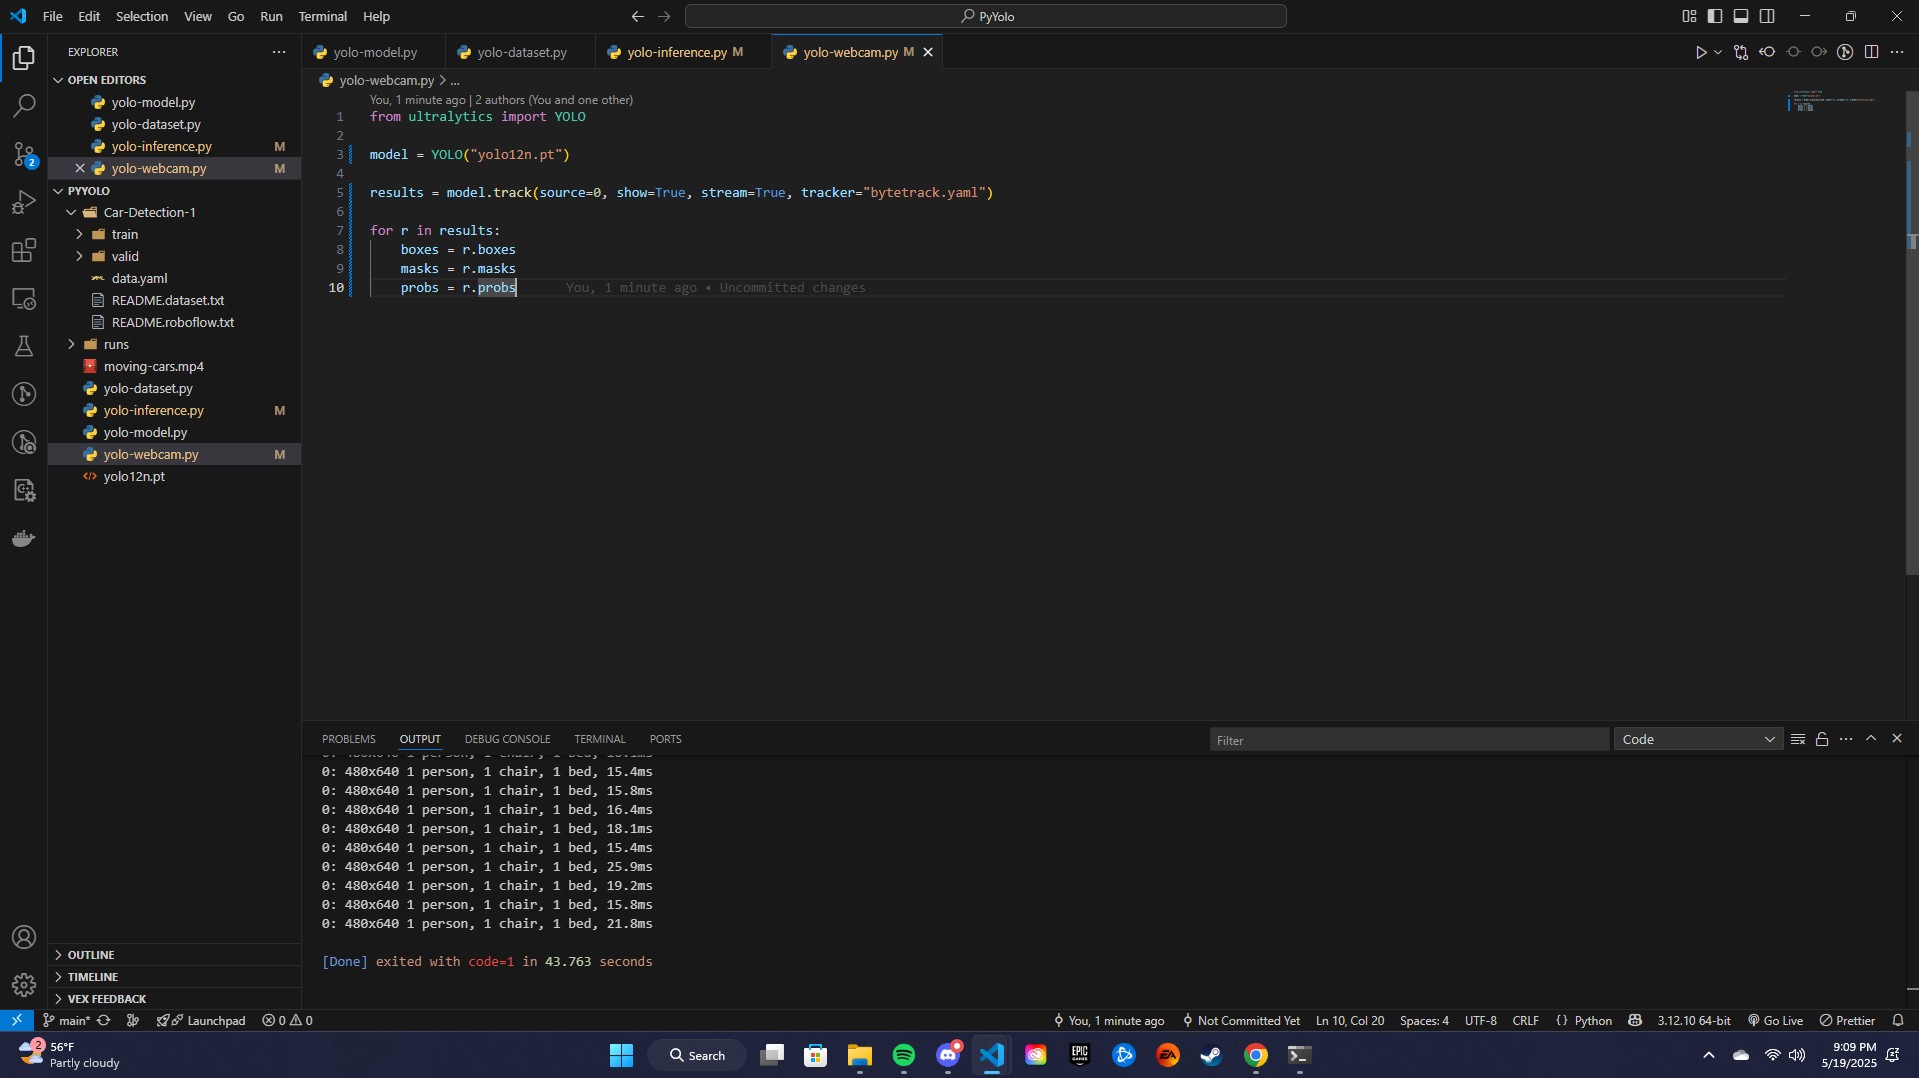
Task: Open changes compare icon in editor toolbar
Action: point(1741,52)
